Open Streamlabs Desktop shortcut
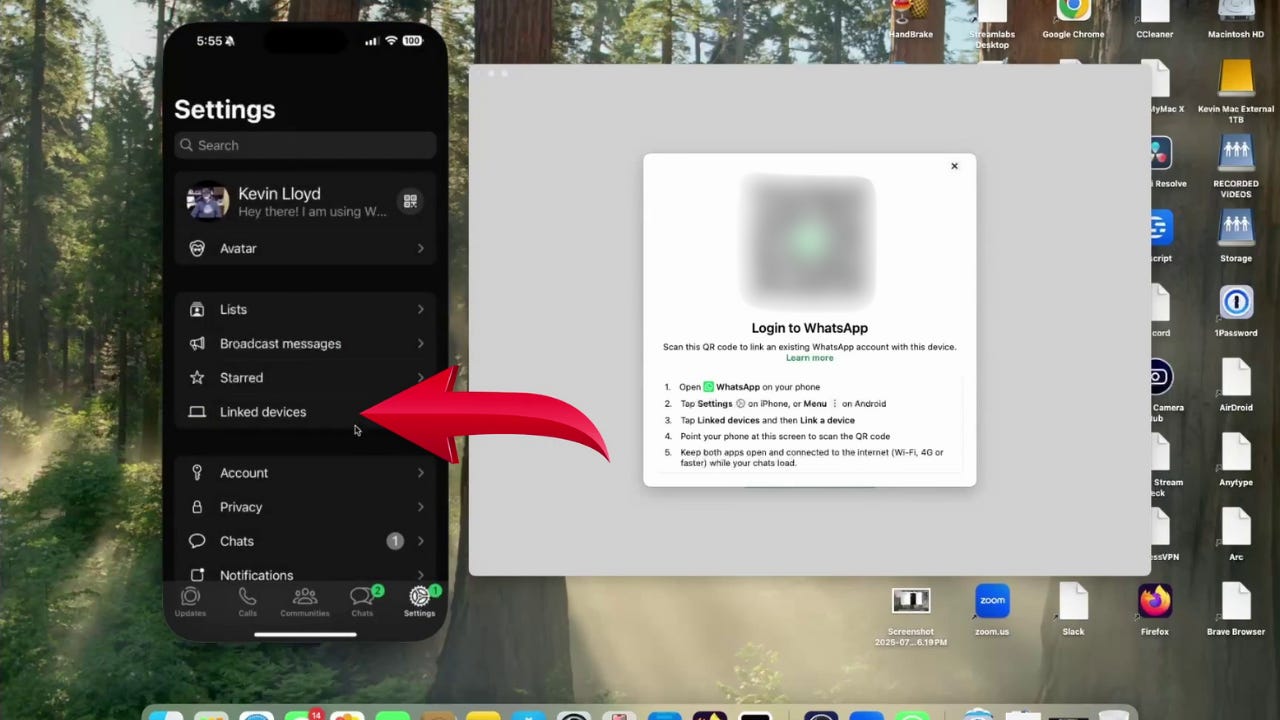 tap(992, 12)
